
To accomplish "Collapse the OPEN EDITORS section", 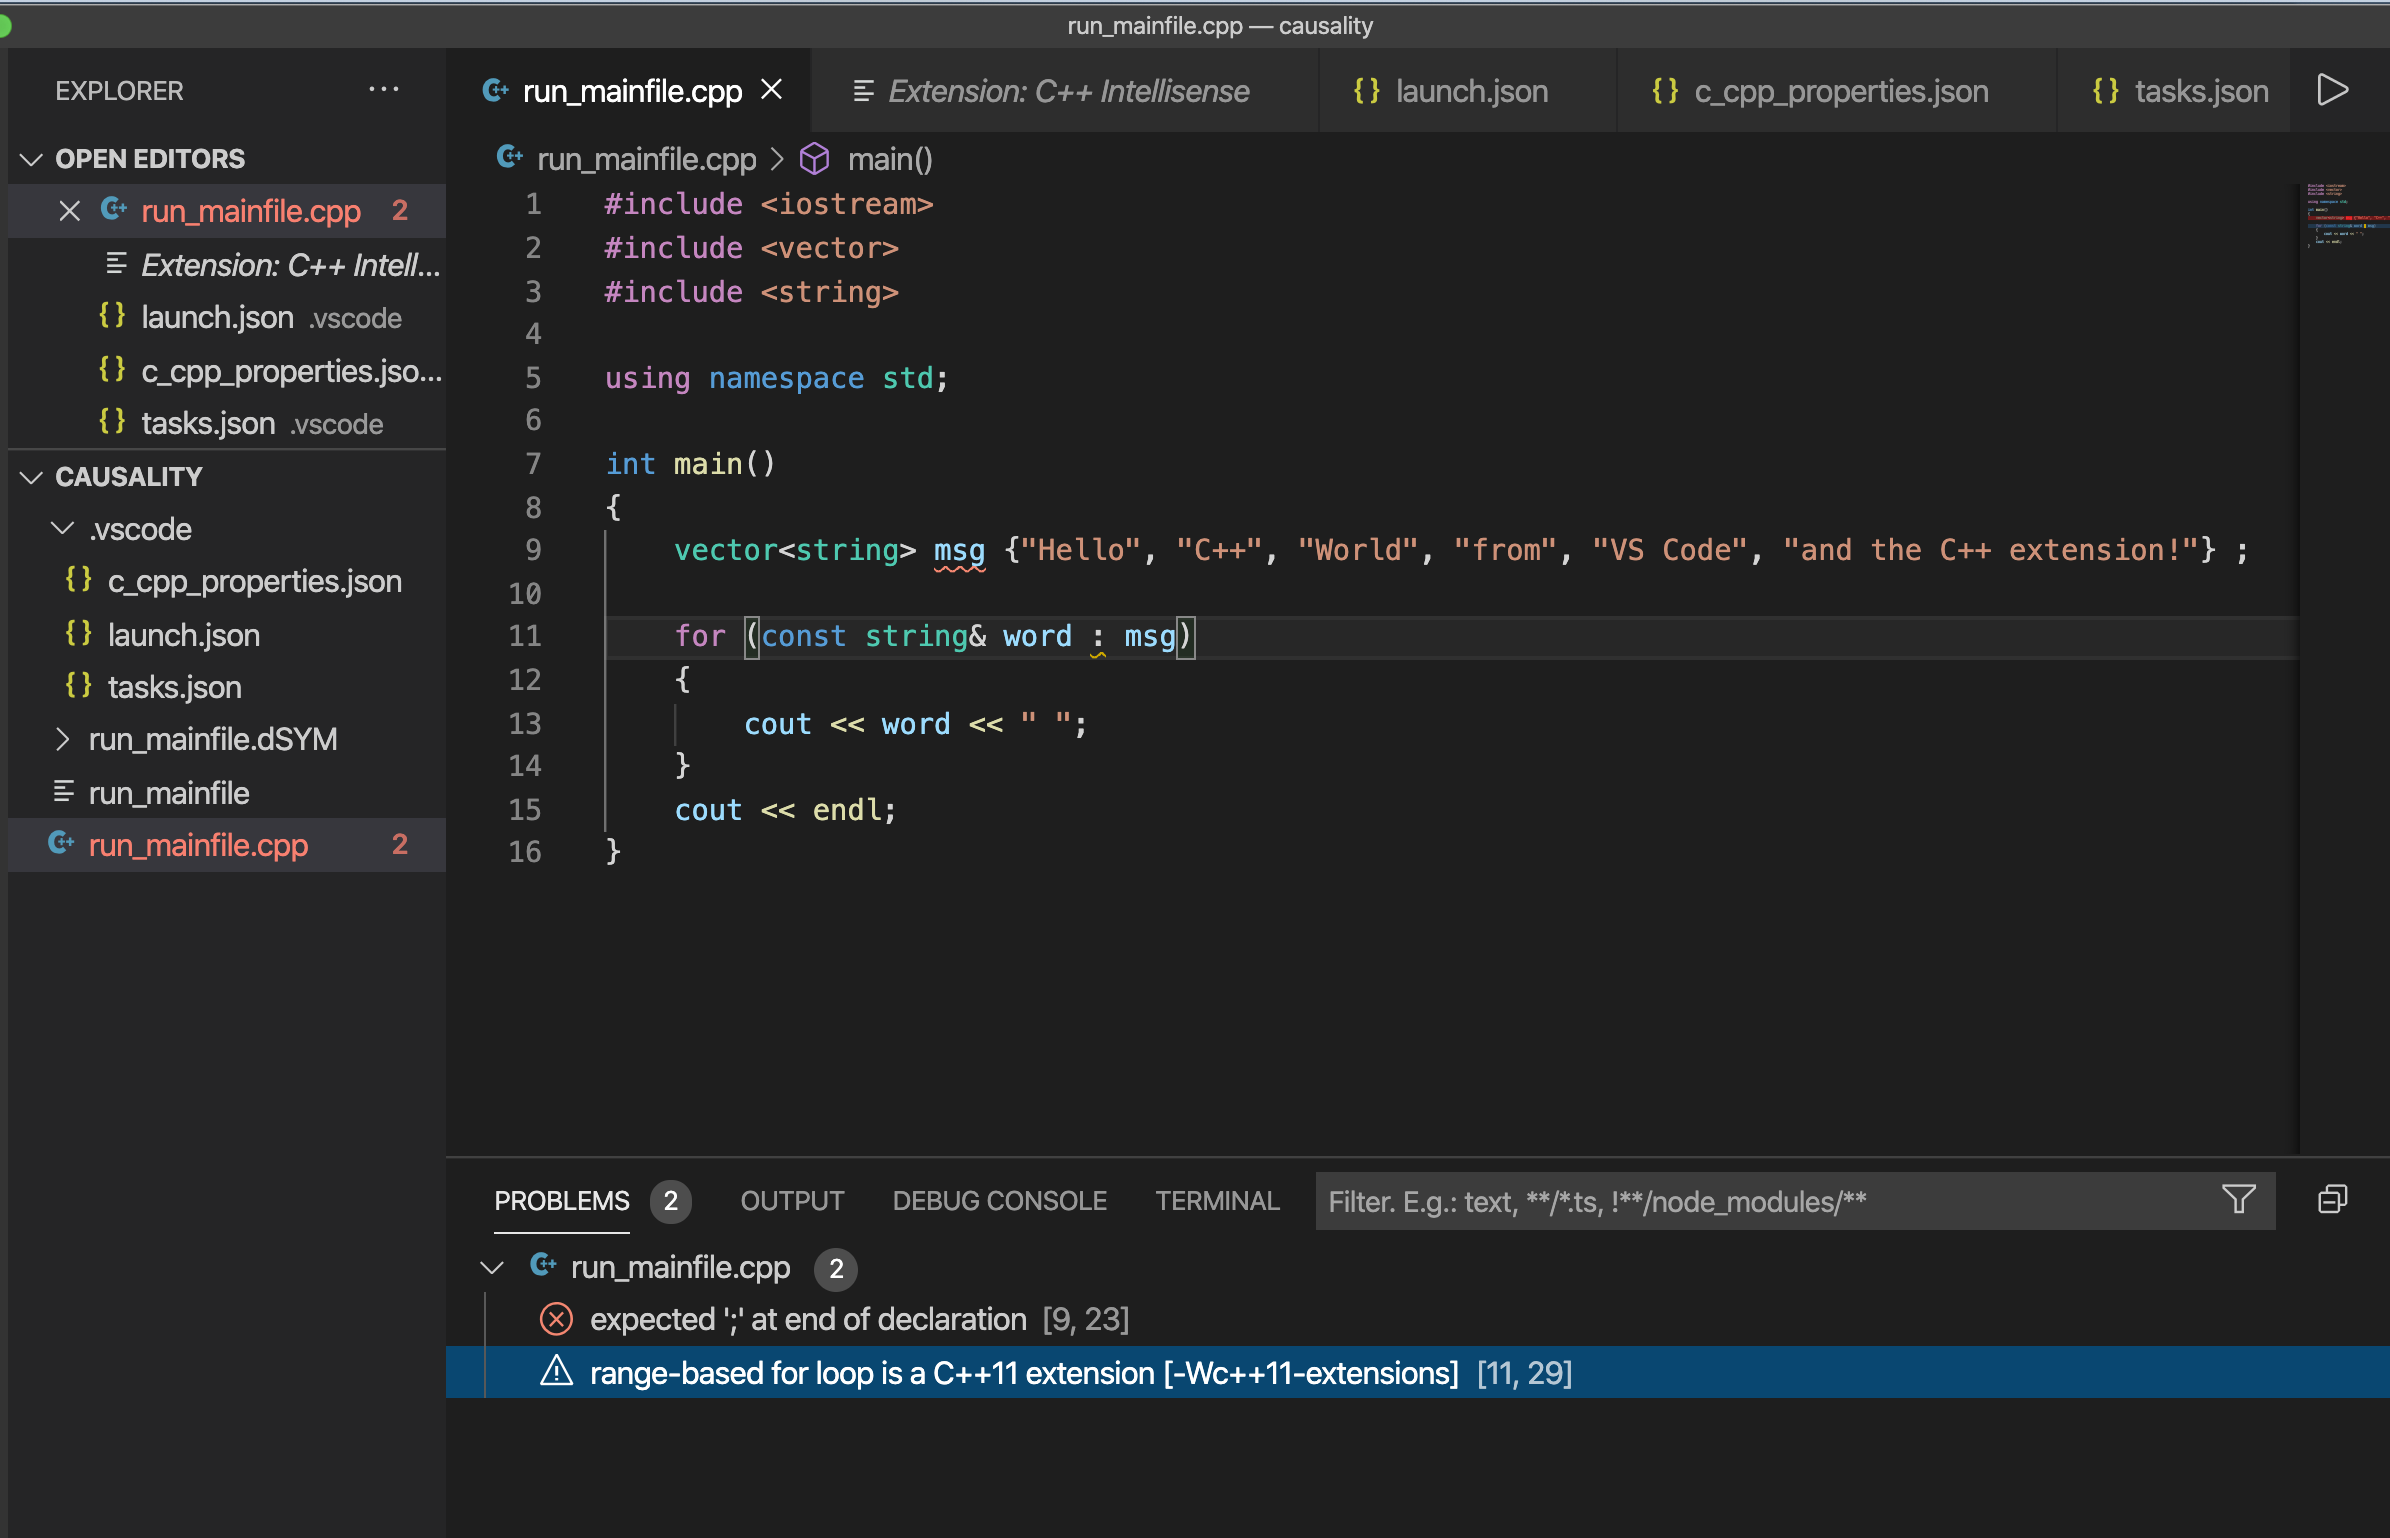I will point(32,159).
